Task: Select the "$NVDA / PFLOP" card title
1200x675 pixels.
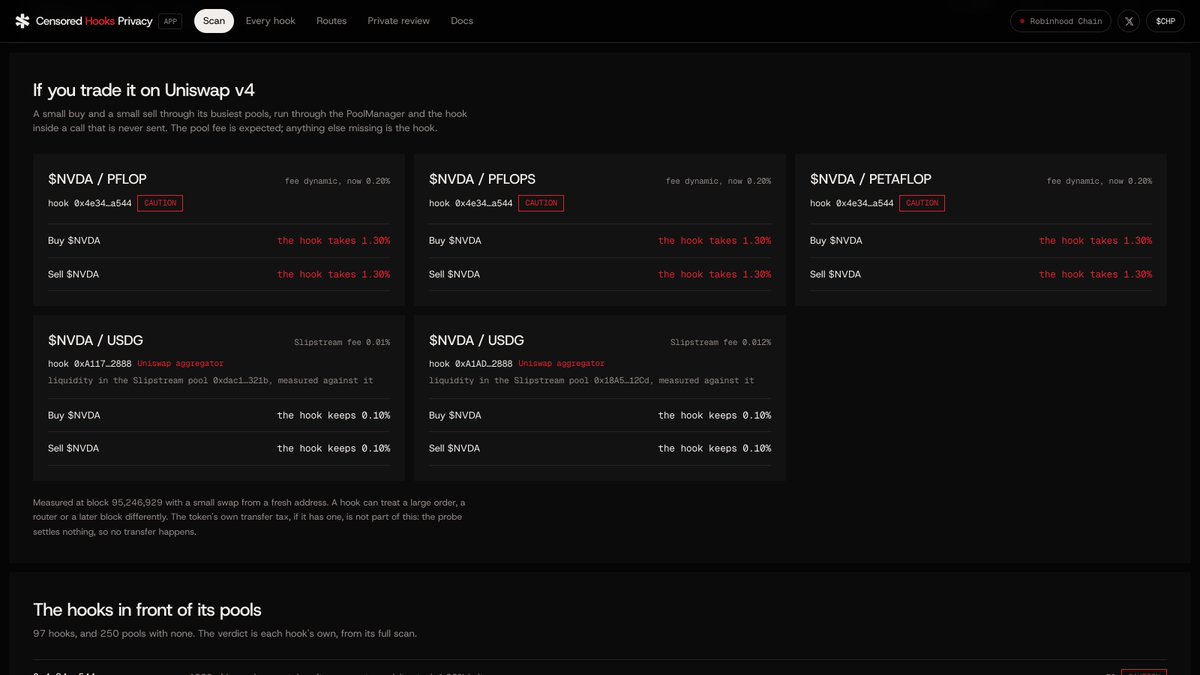Action: click(x=97, y=179)
